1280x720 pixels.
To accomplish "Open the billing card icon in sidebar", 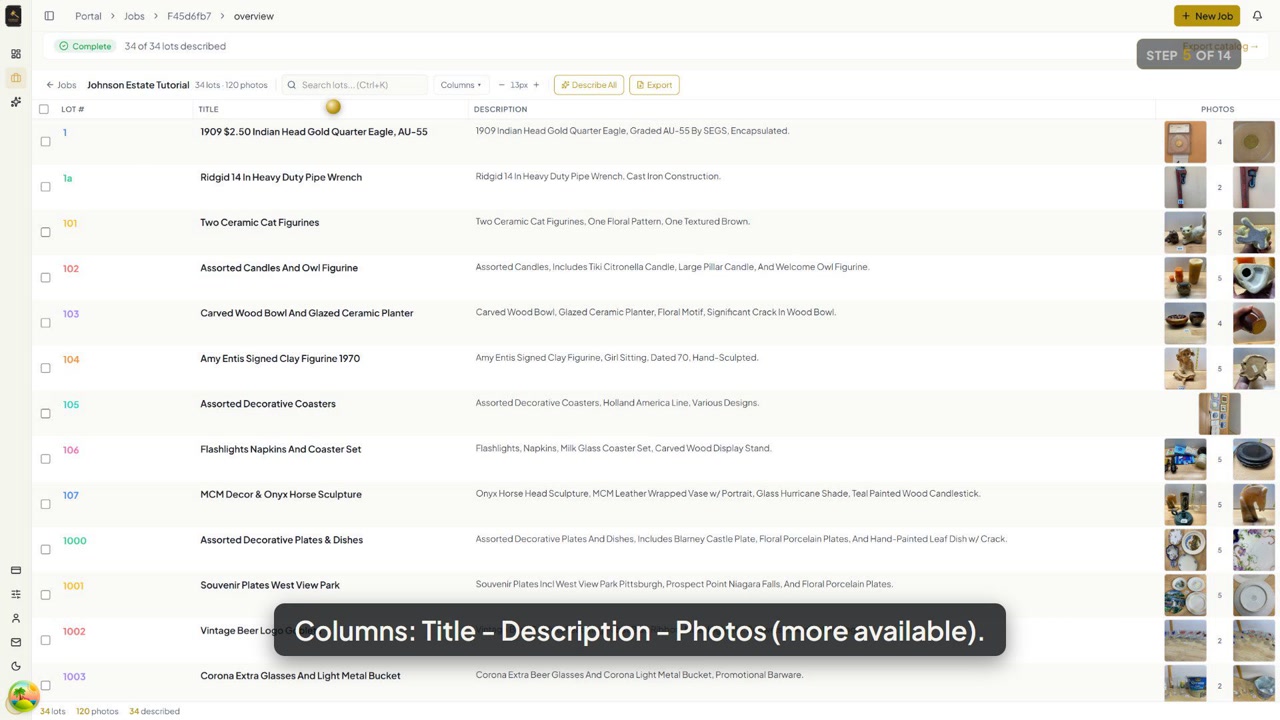I will coord(15,570).
